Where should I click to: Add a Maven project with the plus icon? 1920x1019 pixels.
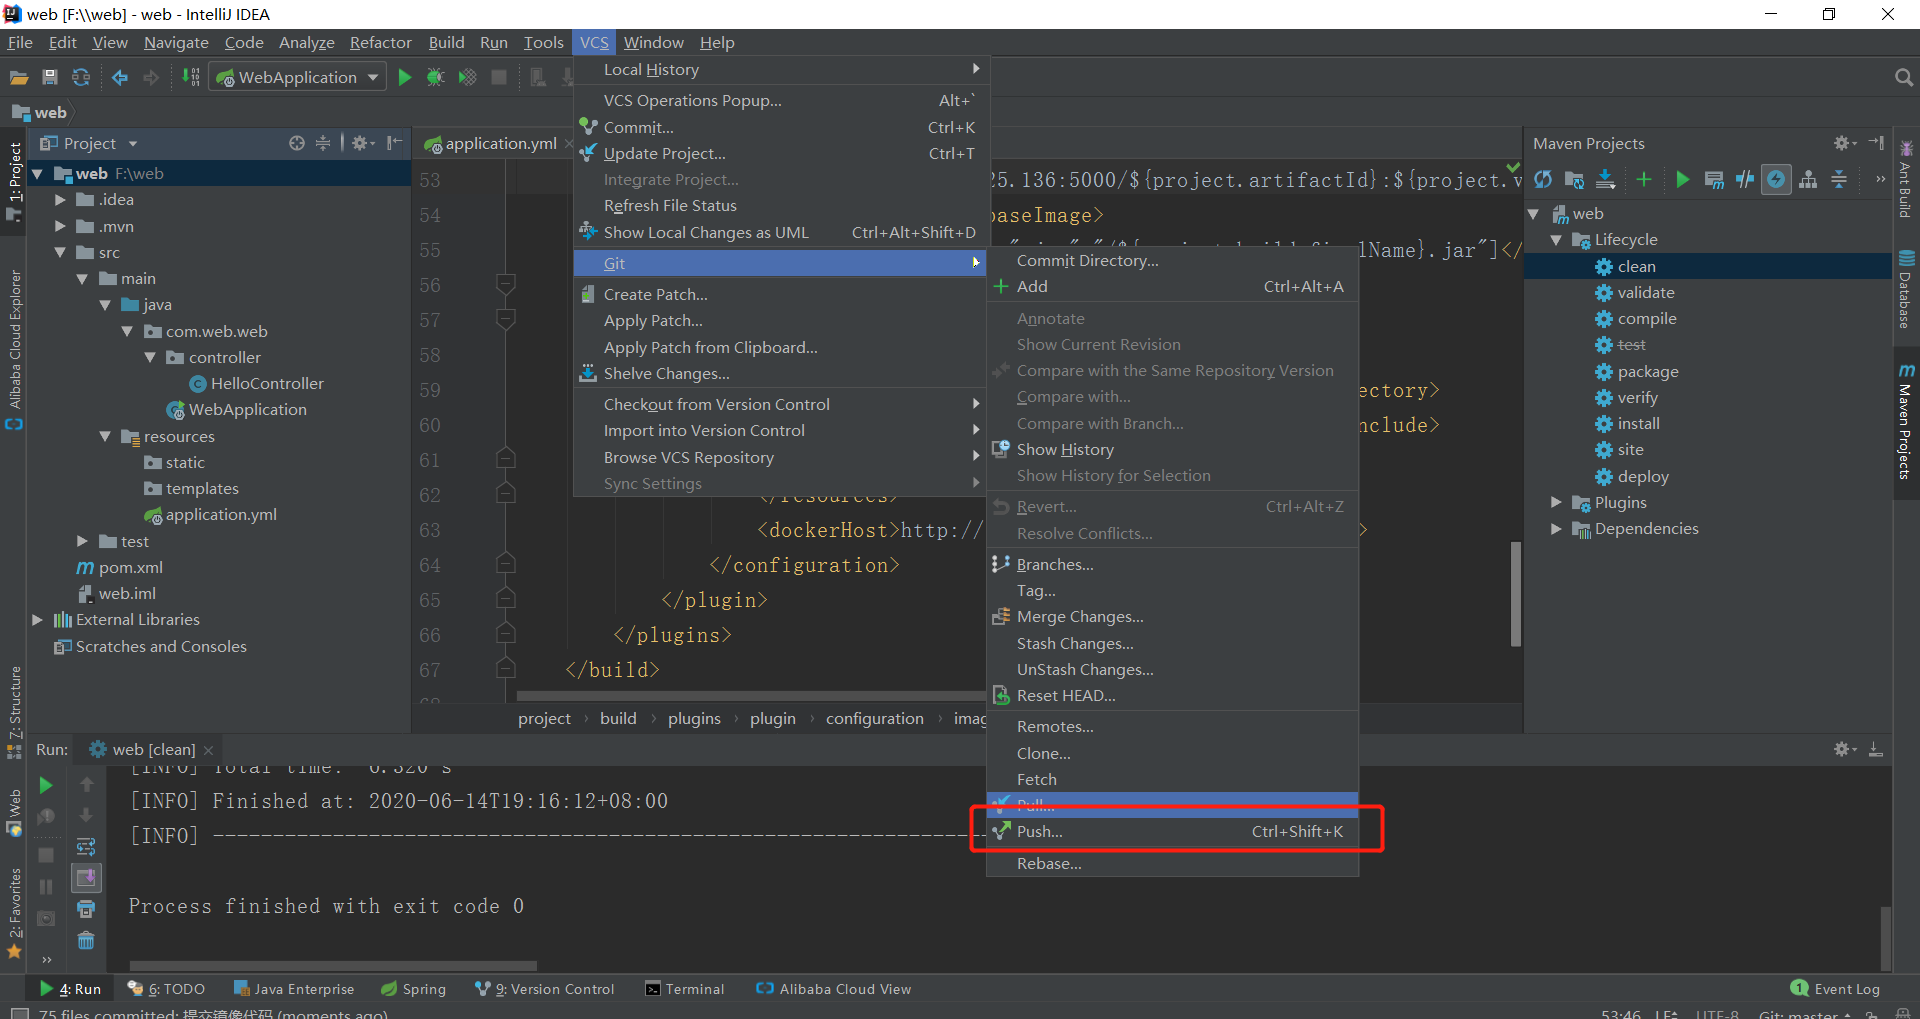1644,179
